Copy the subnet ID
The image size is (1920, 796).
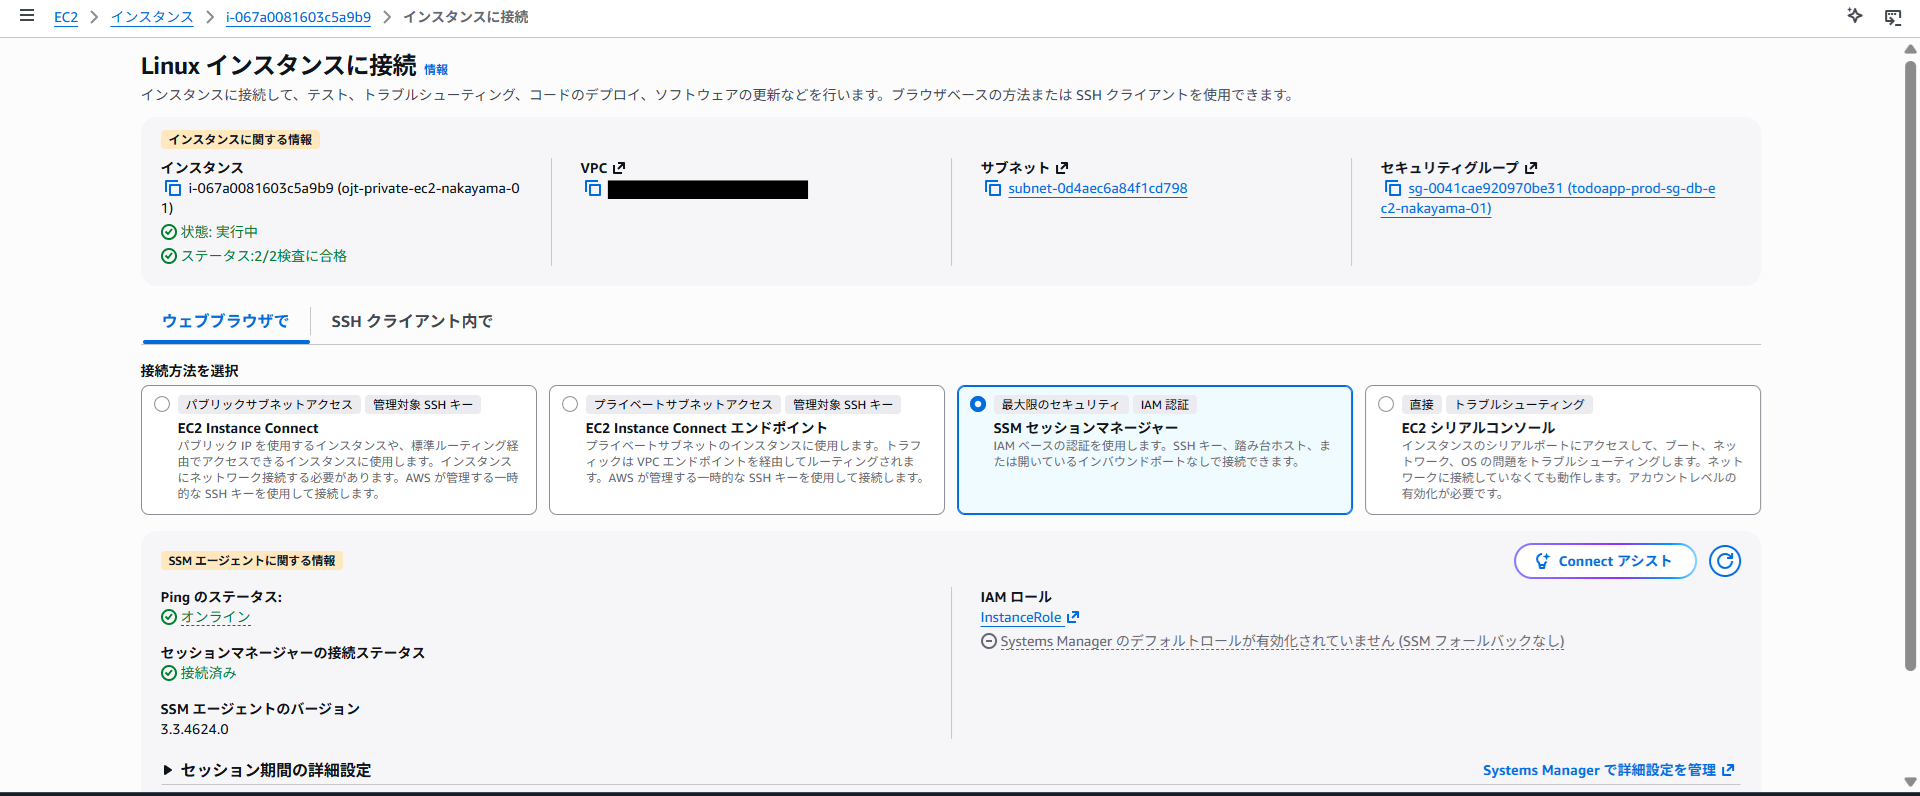tap(993, 188)
